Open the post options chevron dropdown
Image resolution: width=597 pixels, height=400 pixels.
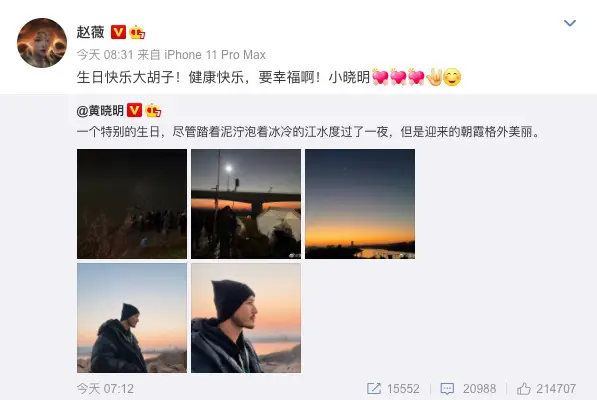570,23
